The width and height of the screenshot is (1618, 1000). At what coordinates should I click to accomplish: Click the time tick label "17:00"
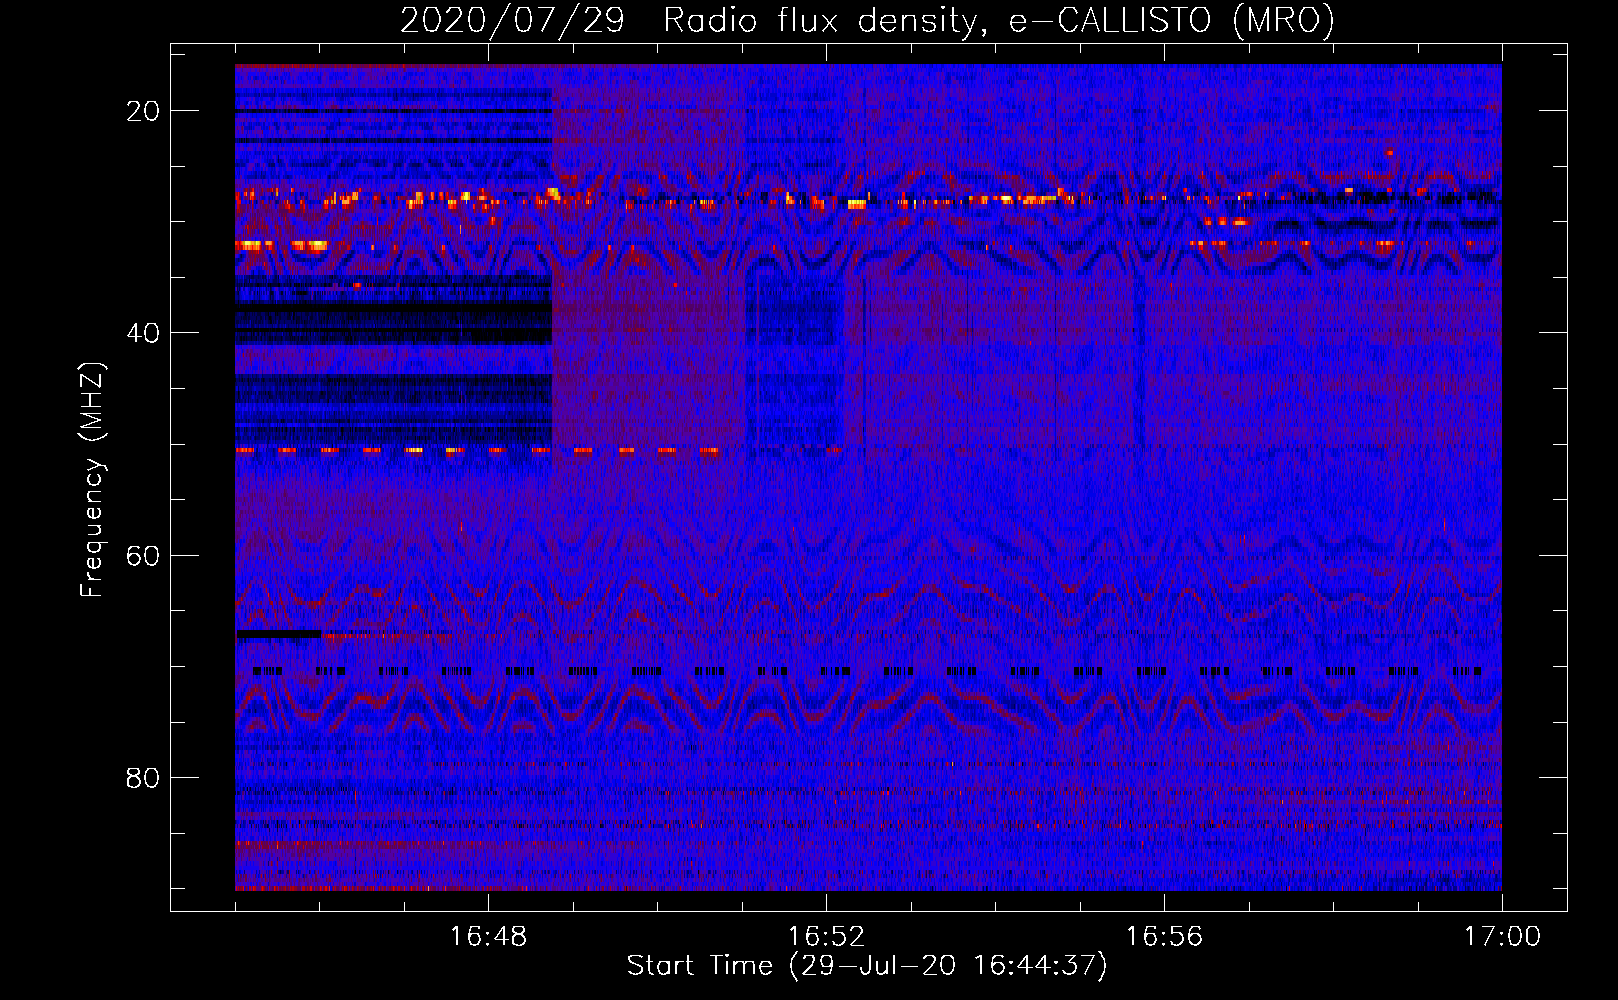click(x=1502, y=937)
